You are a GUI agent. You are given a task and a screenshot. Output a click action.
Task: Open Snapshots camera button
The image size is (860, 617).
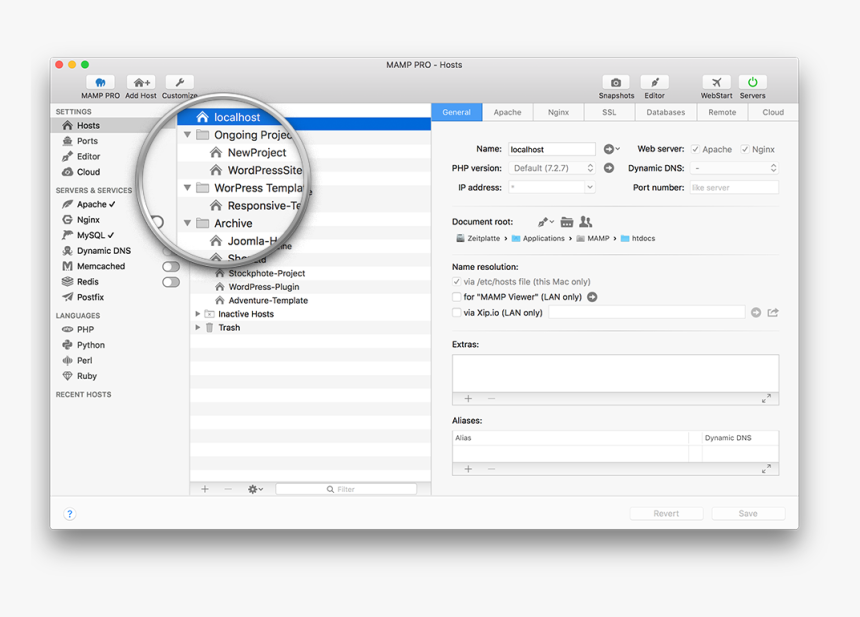click(x=616, y=83)
